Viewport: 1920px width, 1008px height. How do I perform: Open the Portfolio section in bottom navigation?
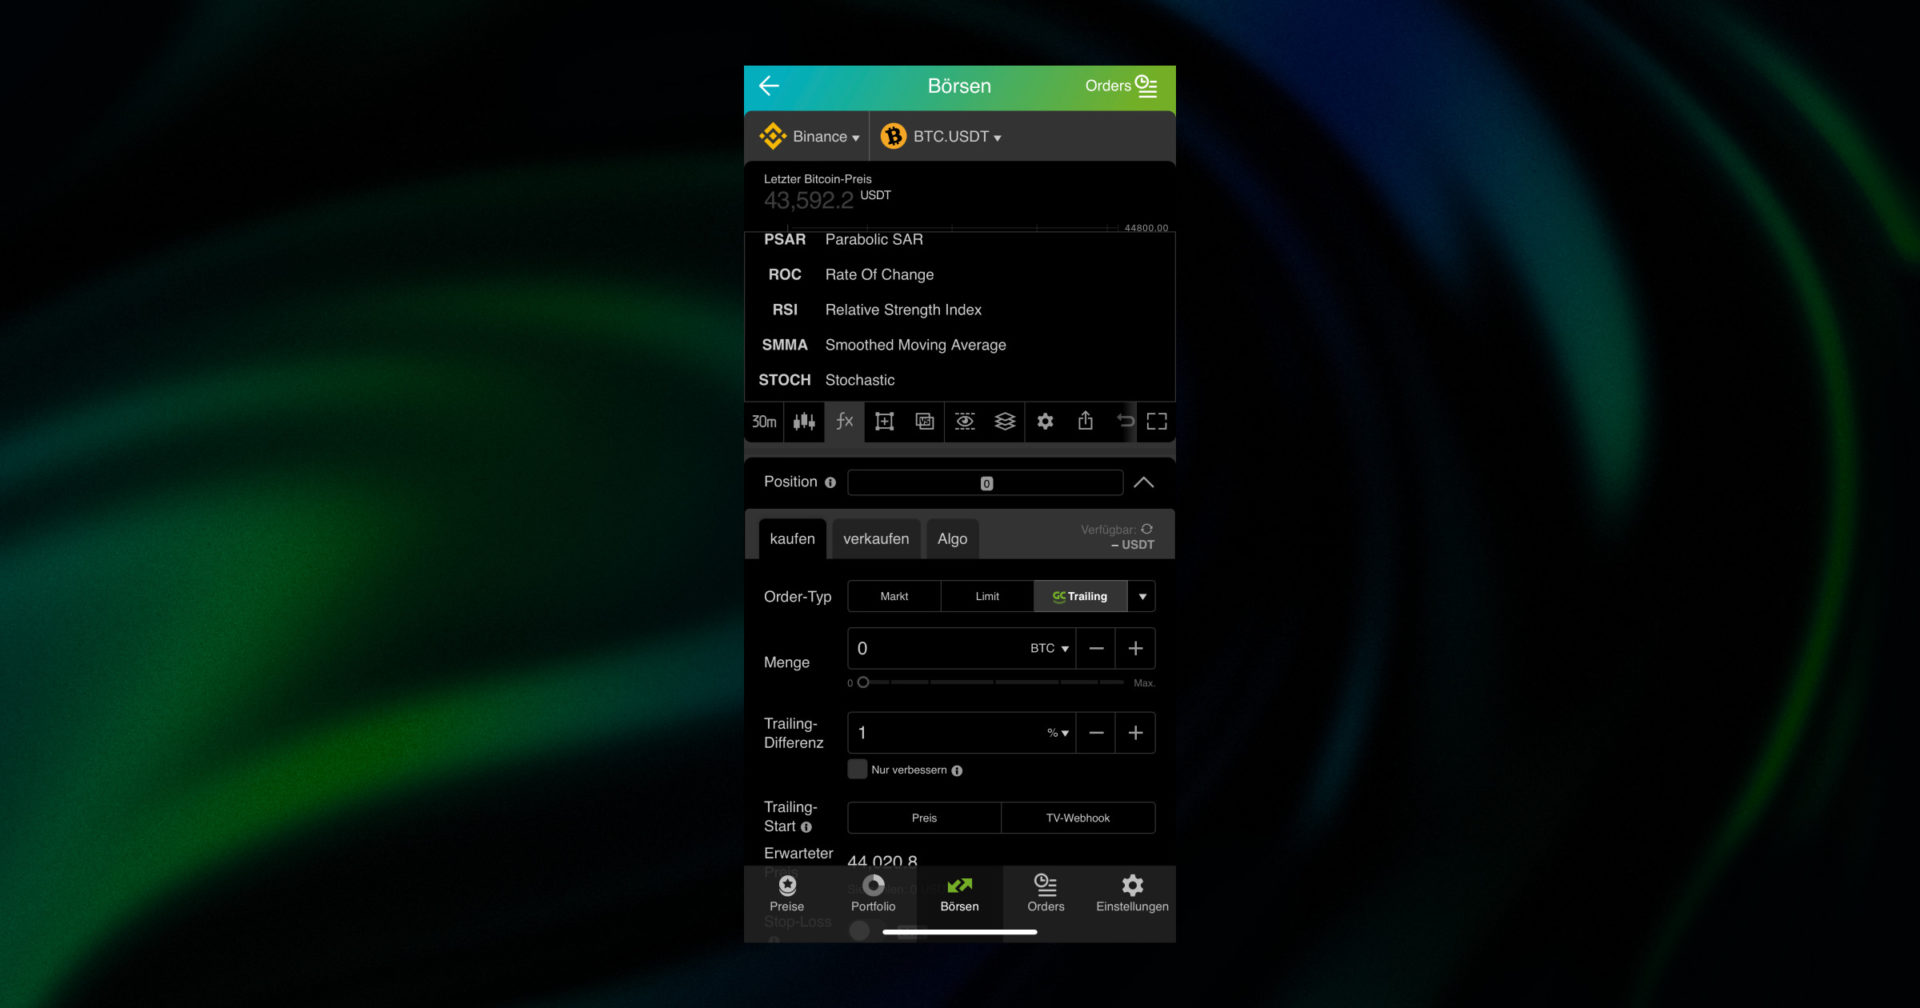coord(872,893)
